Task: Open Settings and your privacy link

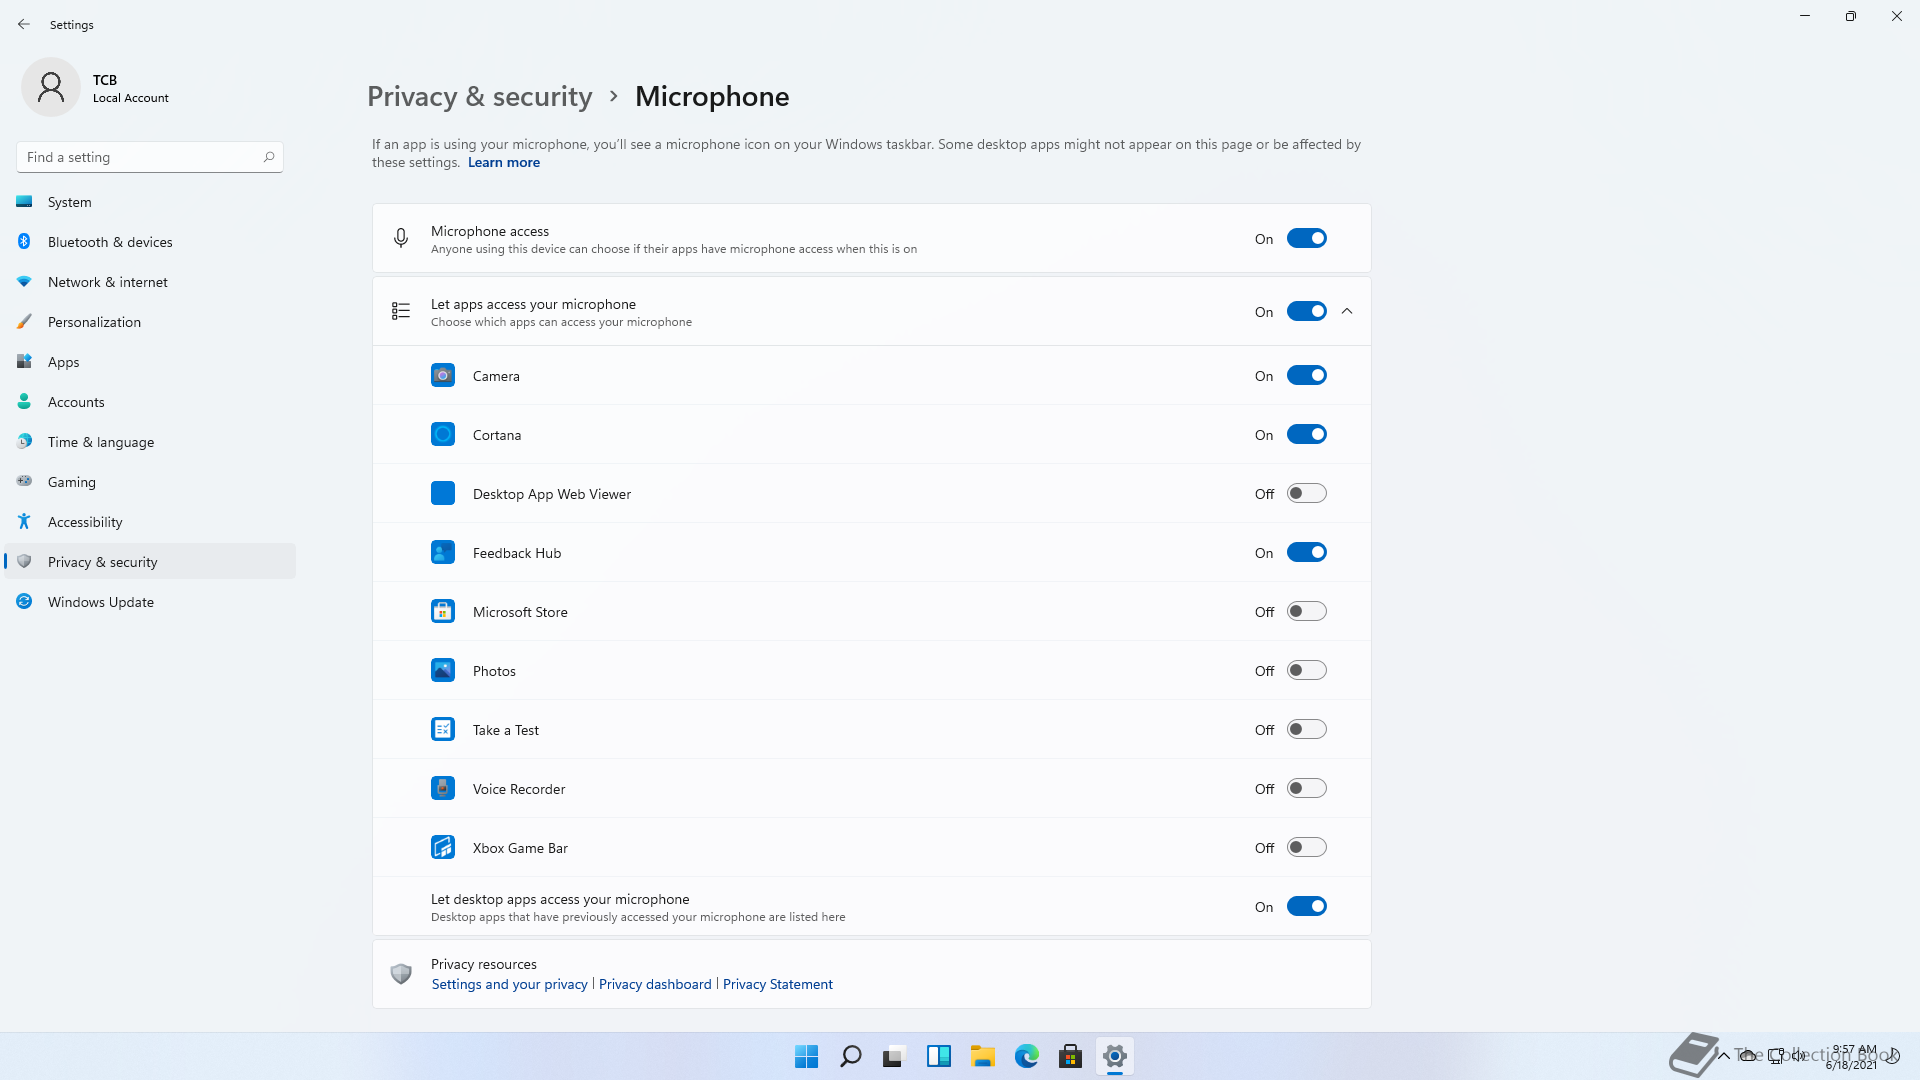Action: point(510,984)
